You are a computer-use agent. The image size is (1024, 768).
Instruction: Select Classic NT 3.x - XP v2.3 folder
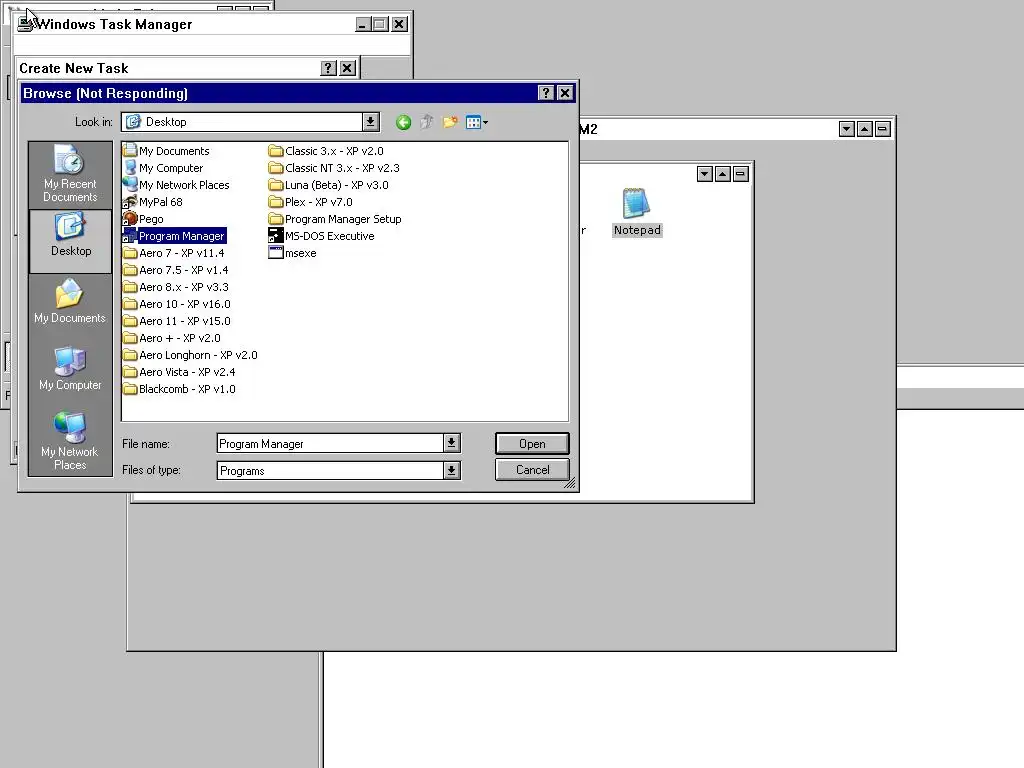pyautogui.click(x=334, y=168)
